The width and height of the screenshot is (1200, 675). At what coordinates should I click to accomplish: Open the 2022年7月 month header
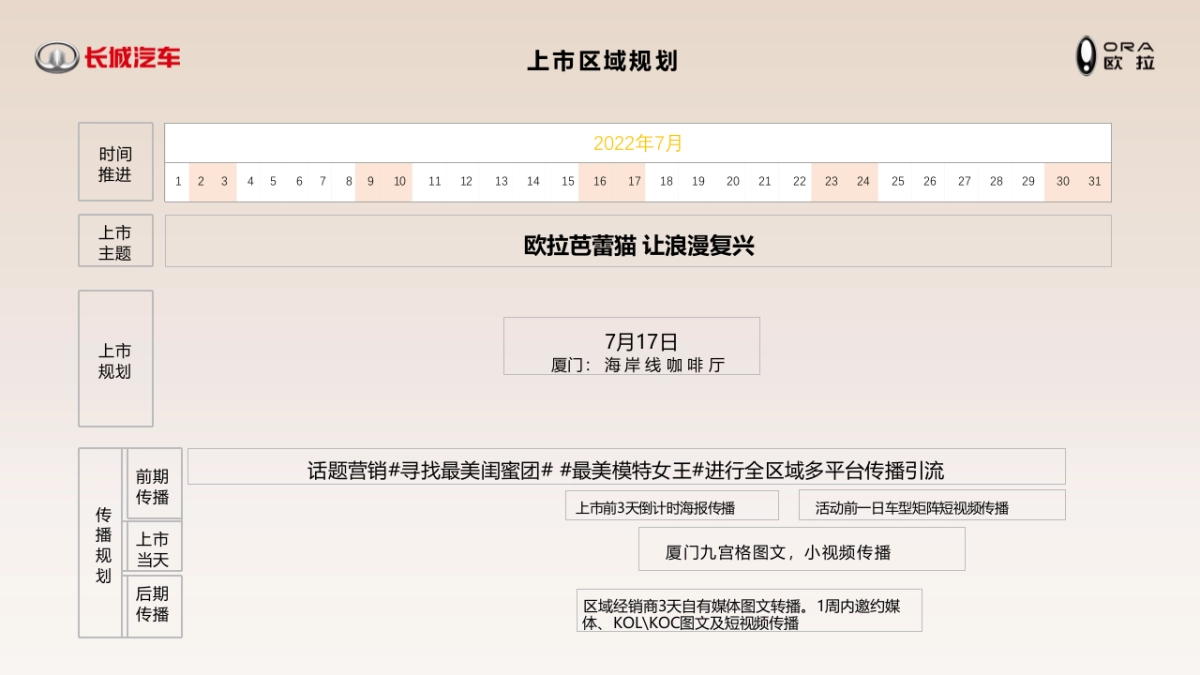click(637, 143)
